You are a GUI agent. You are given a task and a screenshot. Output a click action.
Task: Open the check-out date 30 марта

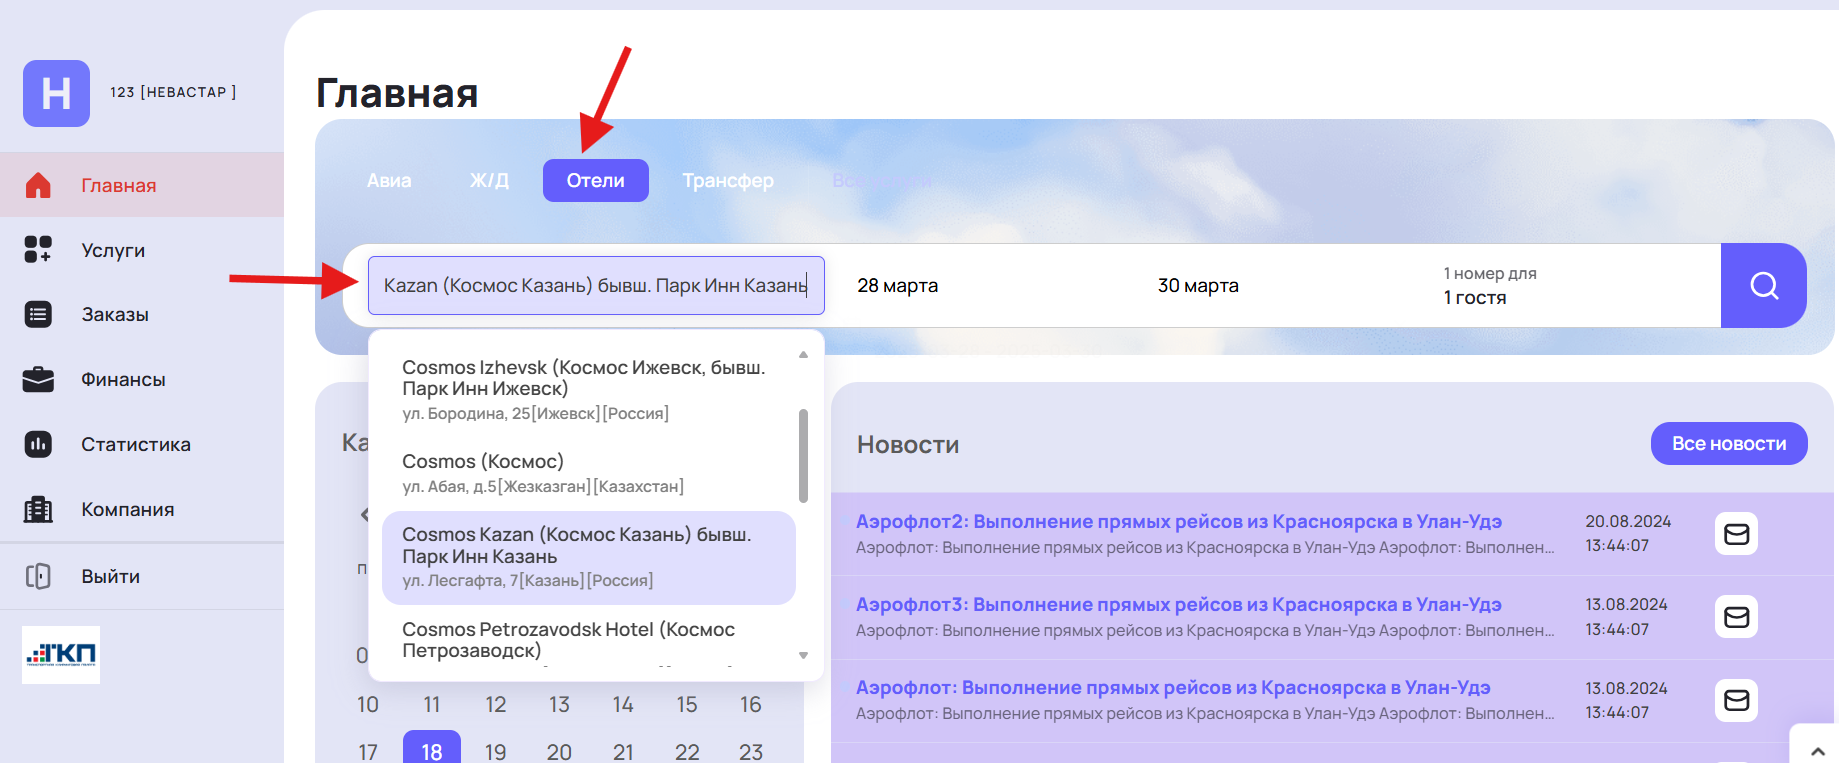pyautogui.click(x=1198, y=285)
